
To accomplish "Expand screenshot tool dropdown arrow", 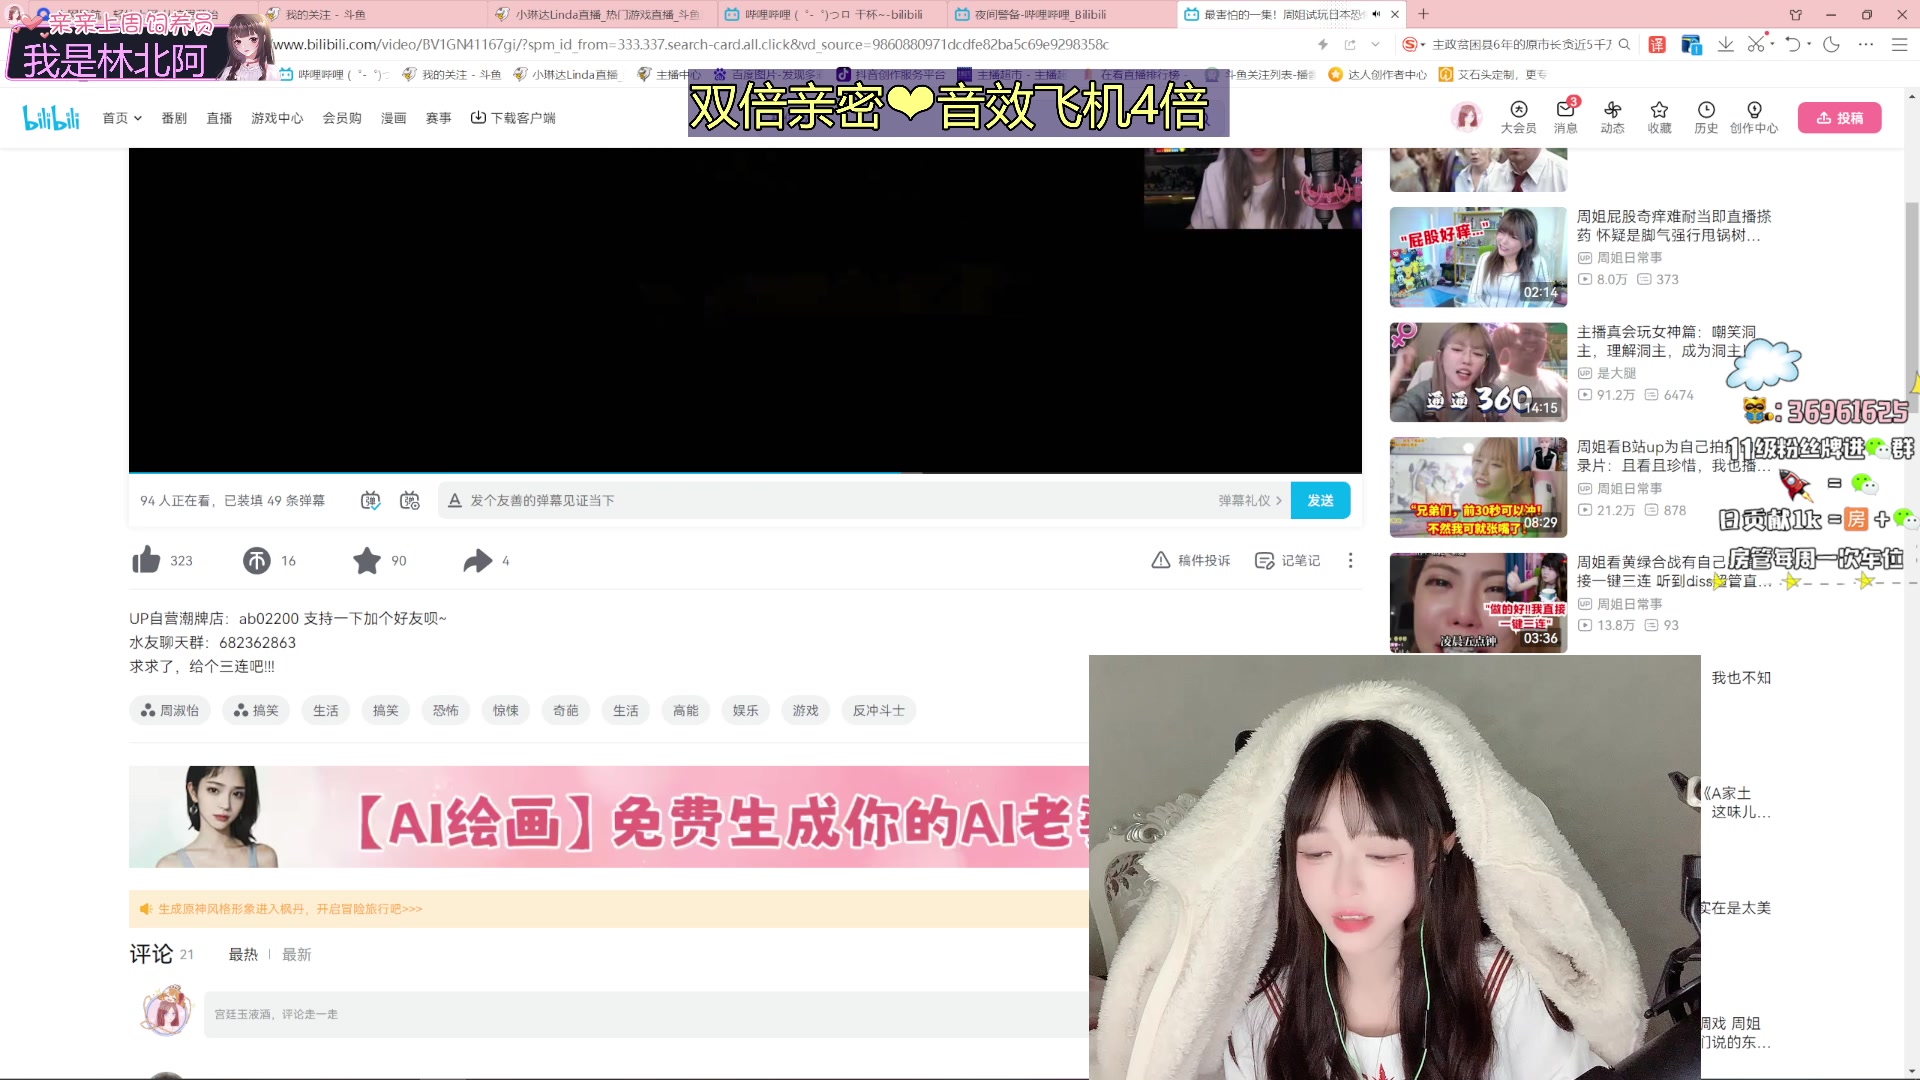I will (x=1772, y=44).
